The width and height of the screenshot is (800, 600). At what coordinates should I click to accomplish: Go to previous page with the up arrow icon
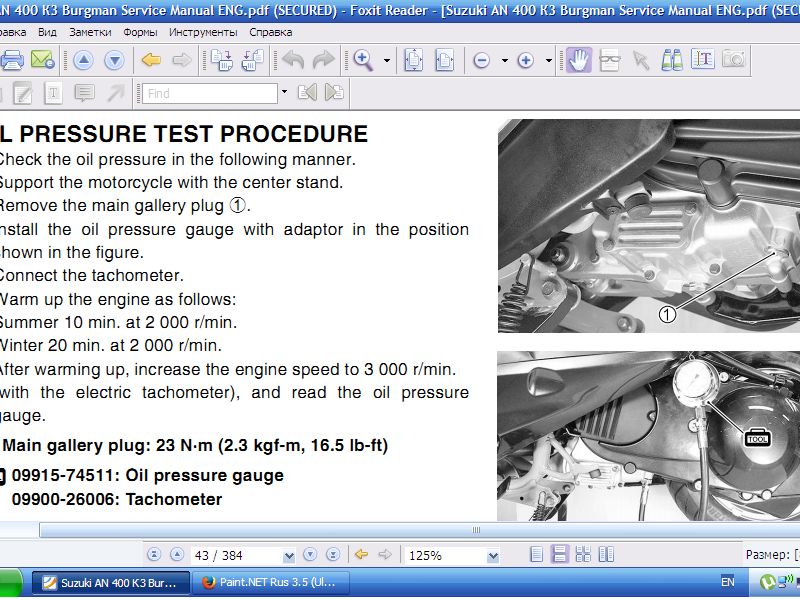pos(83,61)
